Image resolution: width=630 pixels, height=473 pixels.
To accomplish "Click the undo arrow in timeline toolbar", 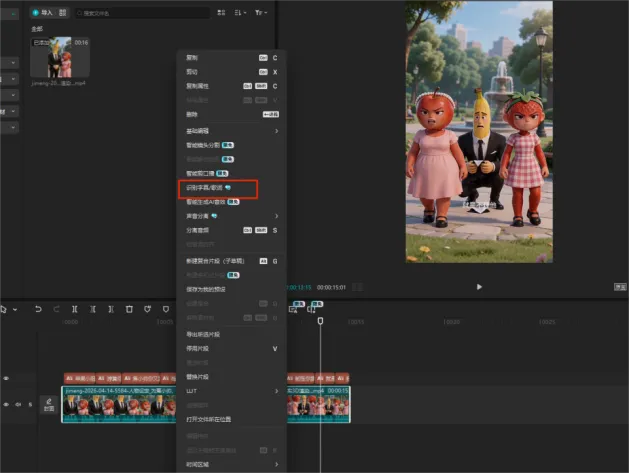I will coord(39,309).
